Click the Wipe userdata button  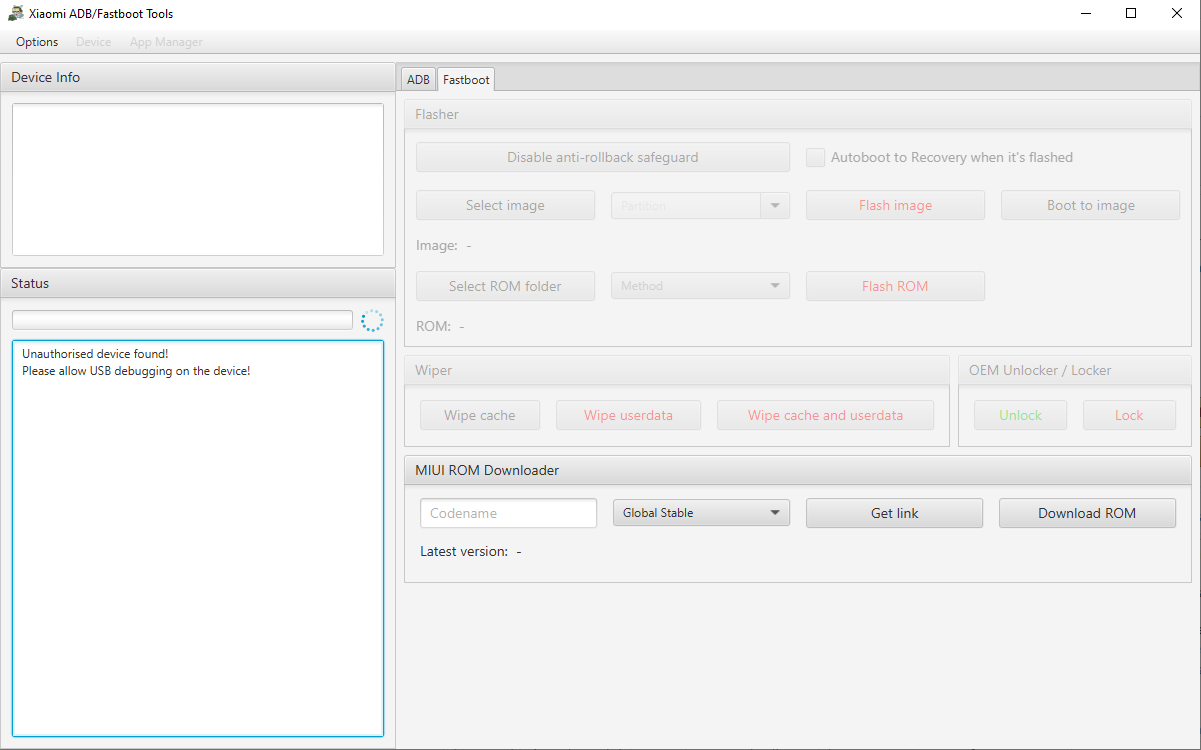coord(628,415)
